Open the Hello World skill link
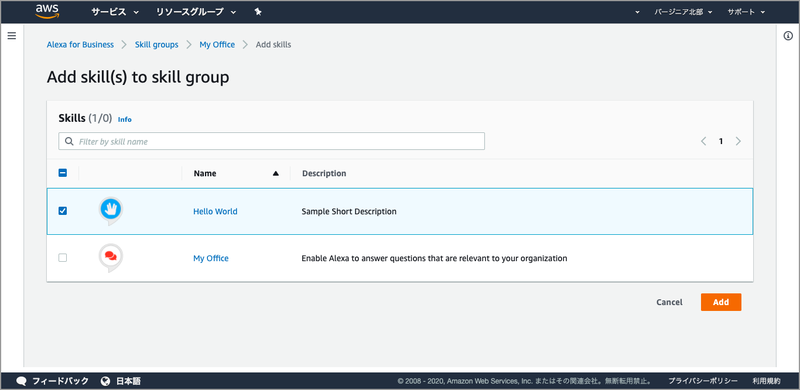Image resolution: width=800 pixels, height=390 pixels. coord(215,211)
